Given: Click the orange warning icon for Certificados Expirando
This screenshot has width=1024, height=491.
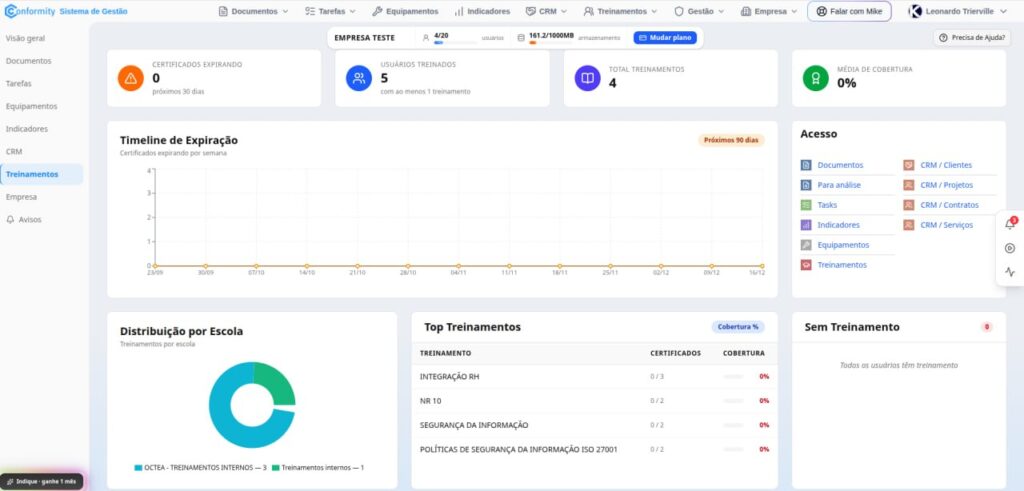Looking at the screenshot, I should 131,78.
